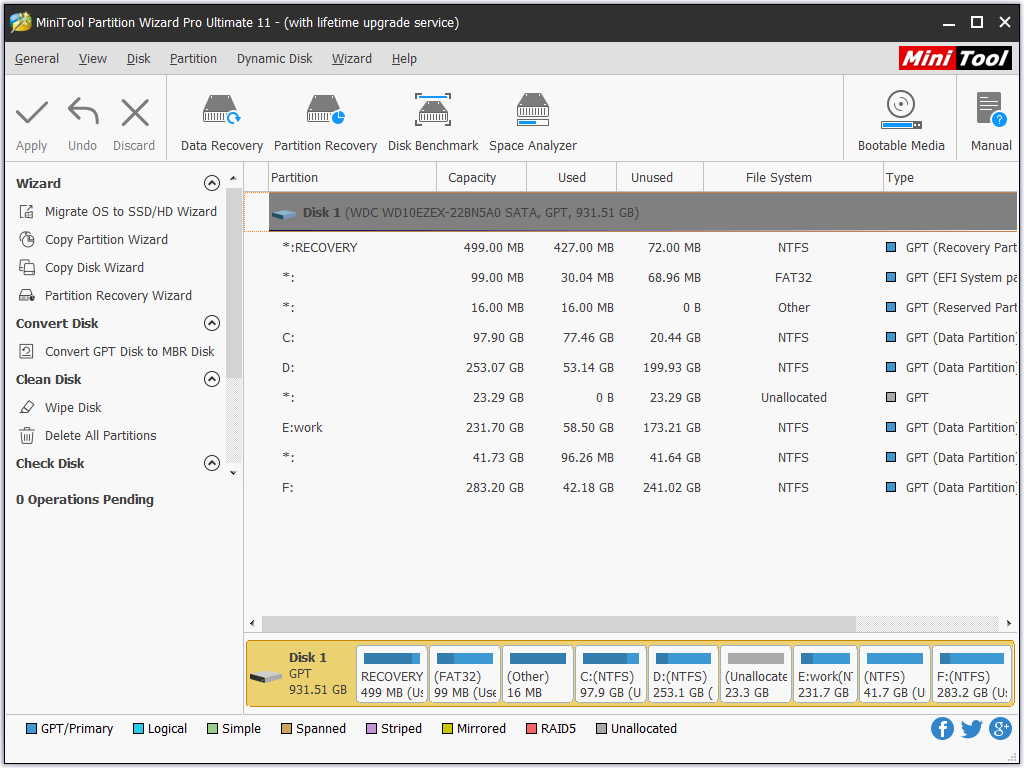Choose Convert GPT Disk to MBR Disk
1024x768 pixels.
point(130,351)
